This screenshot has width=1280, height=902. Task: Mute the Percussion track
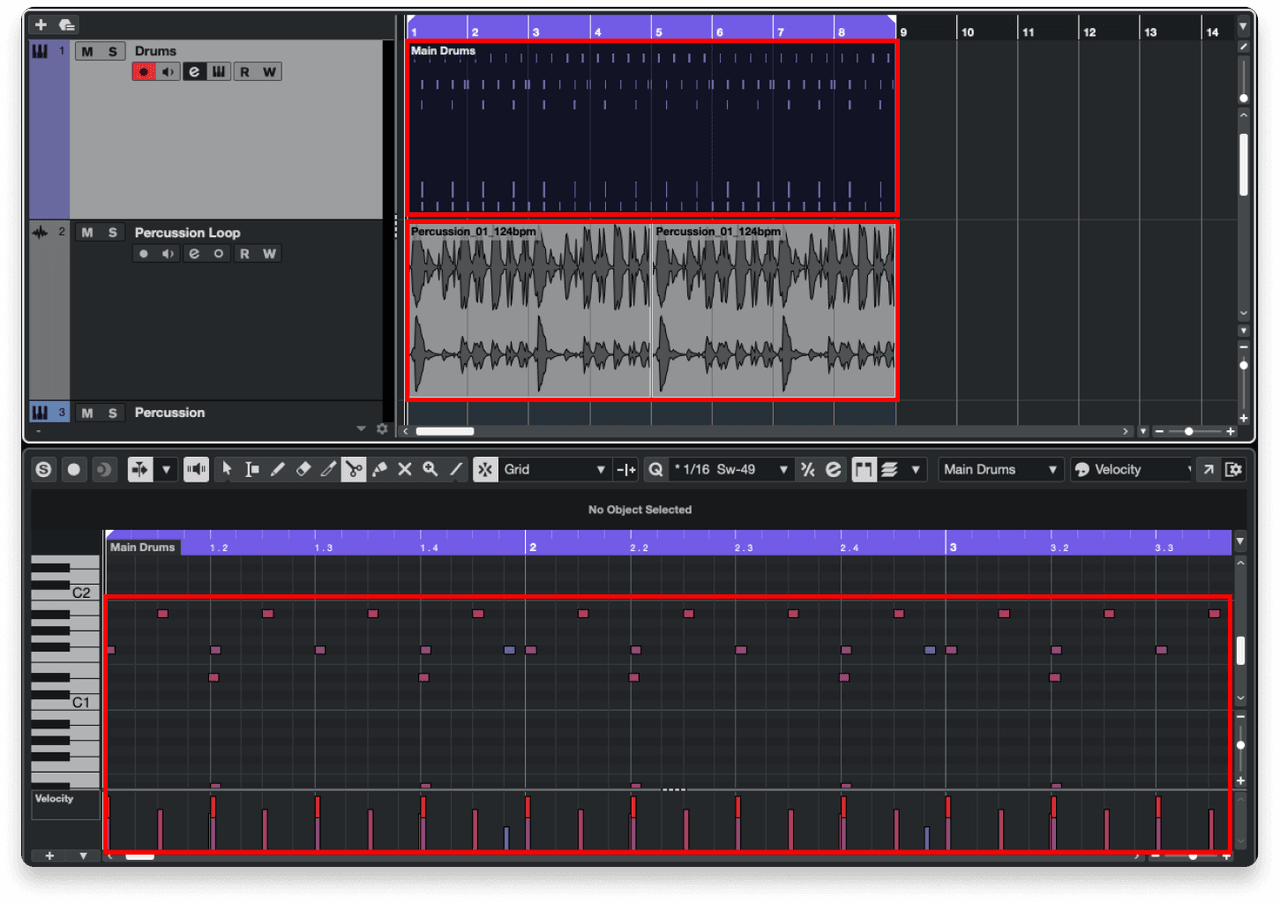tap(86, 412)
